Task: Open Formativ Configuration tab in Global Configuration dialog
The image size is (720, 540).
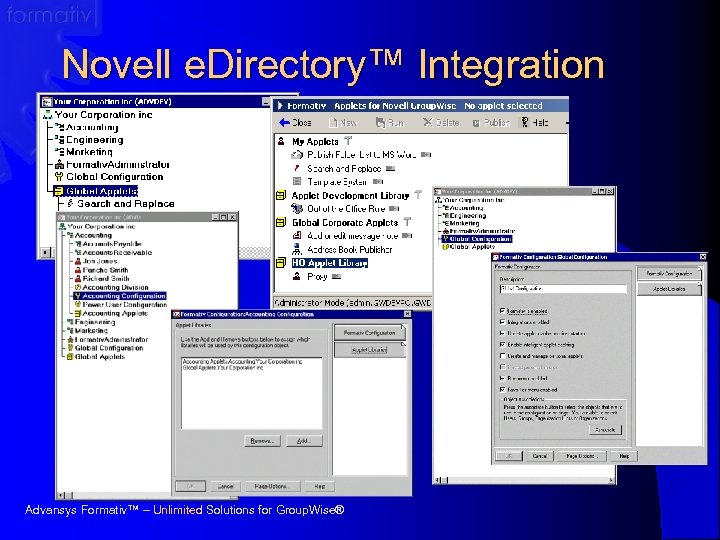Action: [x=669, y=273]
